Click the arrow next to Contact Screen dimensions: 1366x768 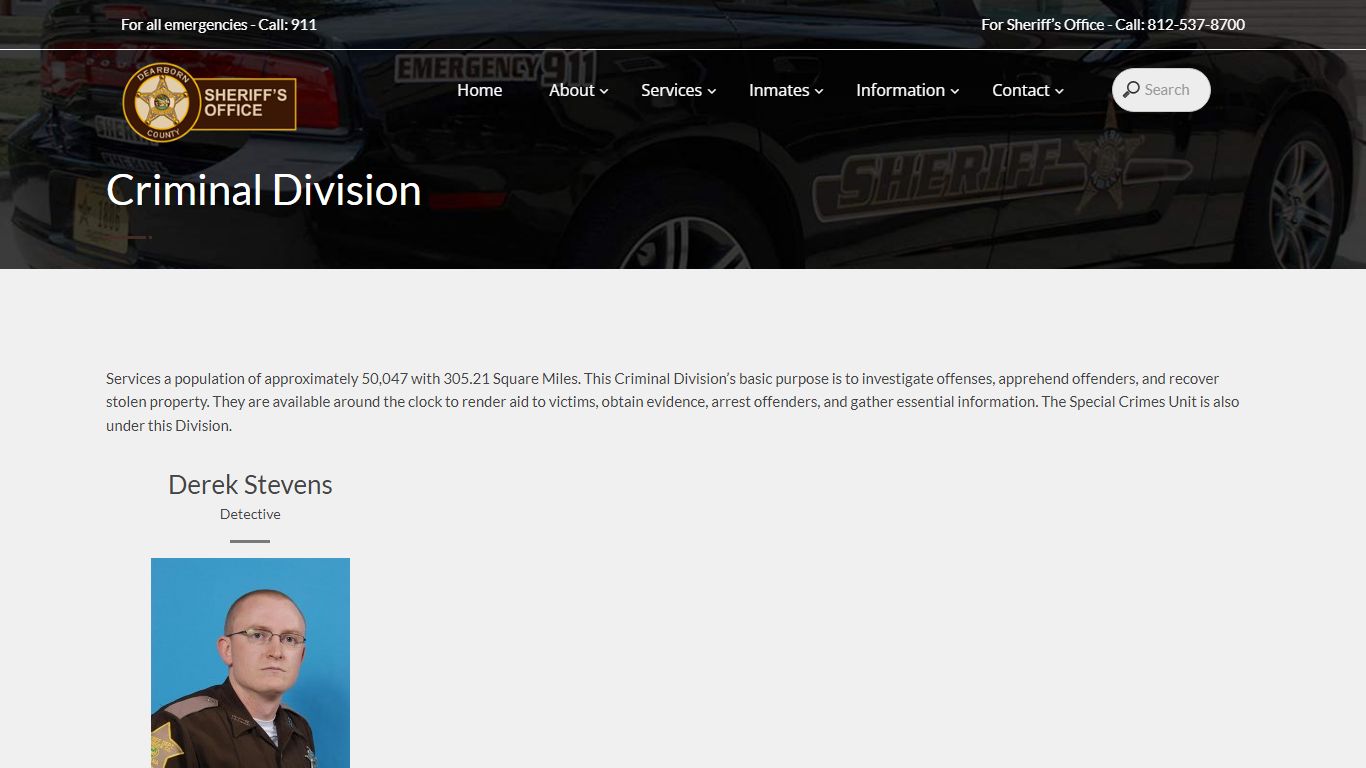pyautogui.click(x=1059, y=91)
